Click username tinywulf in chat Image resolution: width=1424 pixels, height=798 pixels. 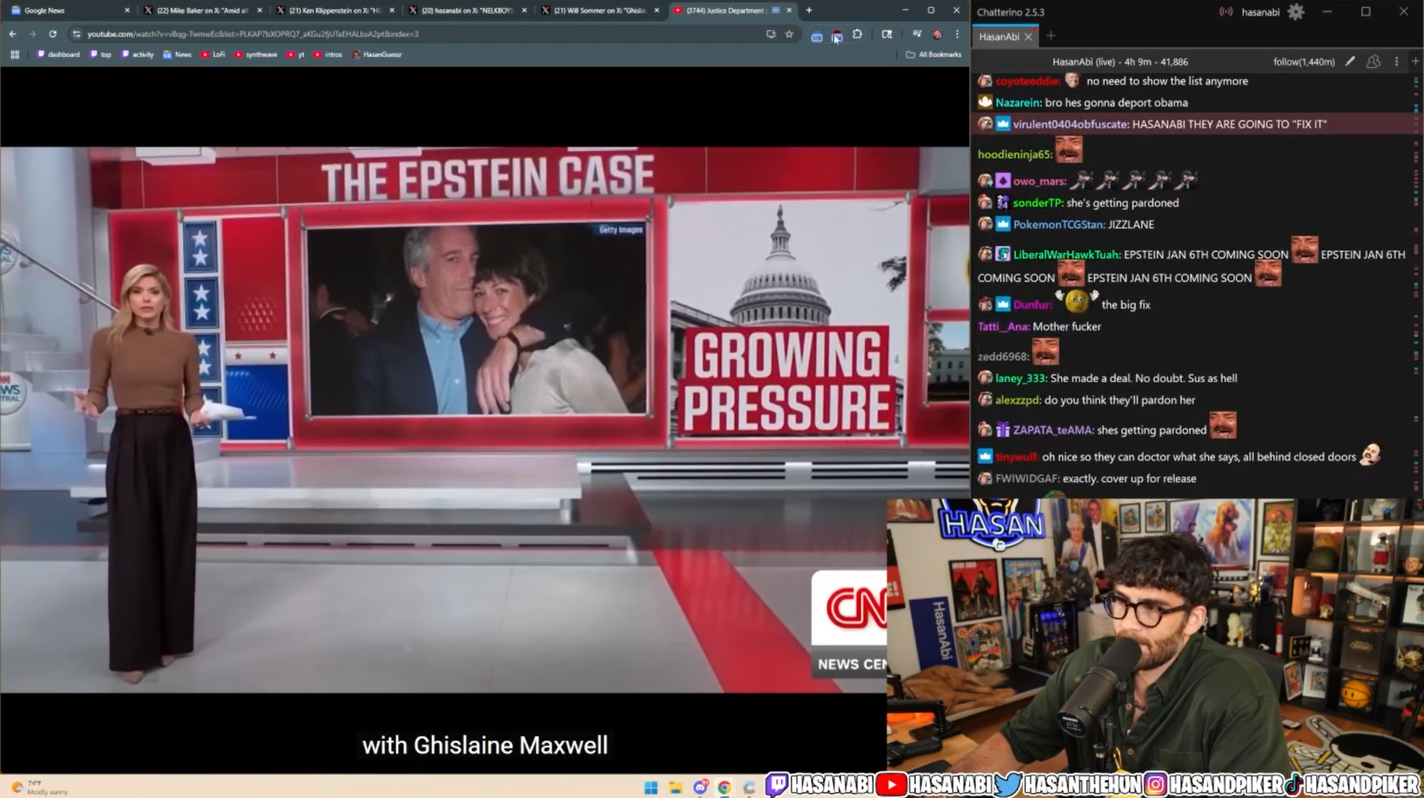[x=1017, y=457]
